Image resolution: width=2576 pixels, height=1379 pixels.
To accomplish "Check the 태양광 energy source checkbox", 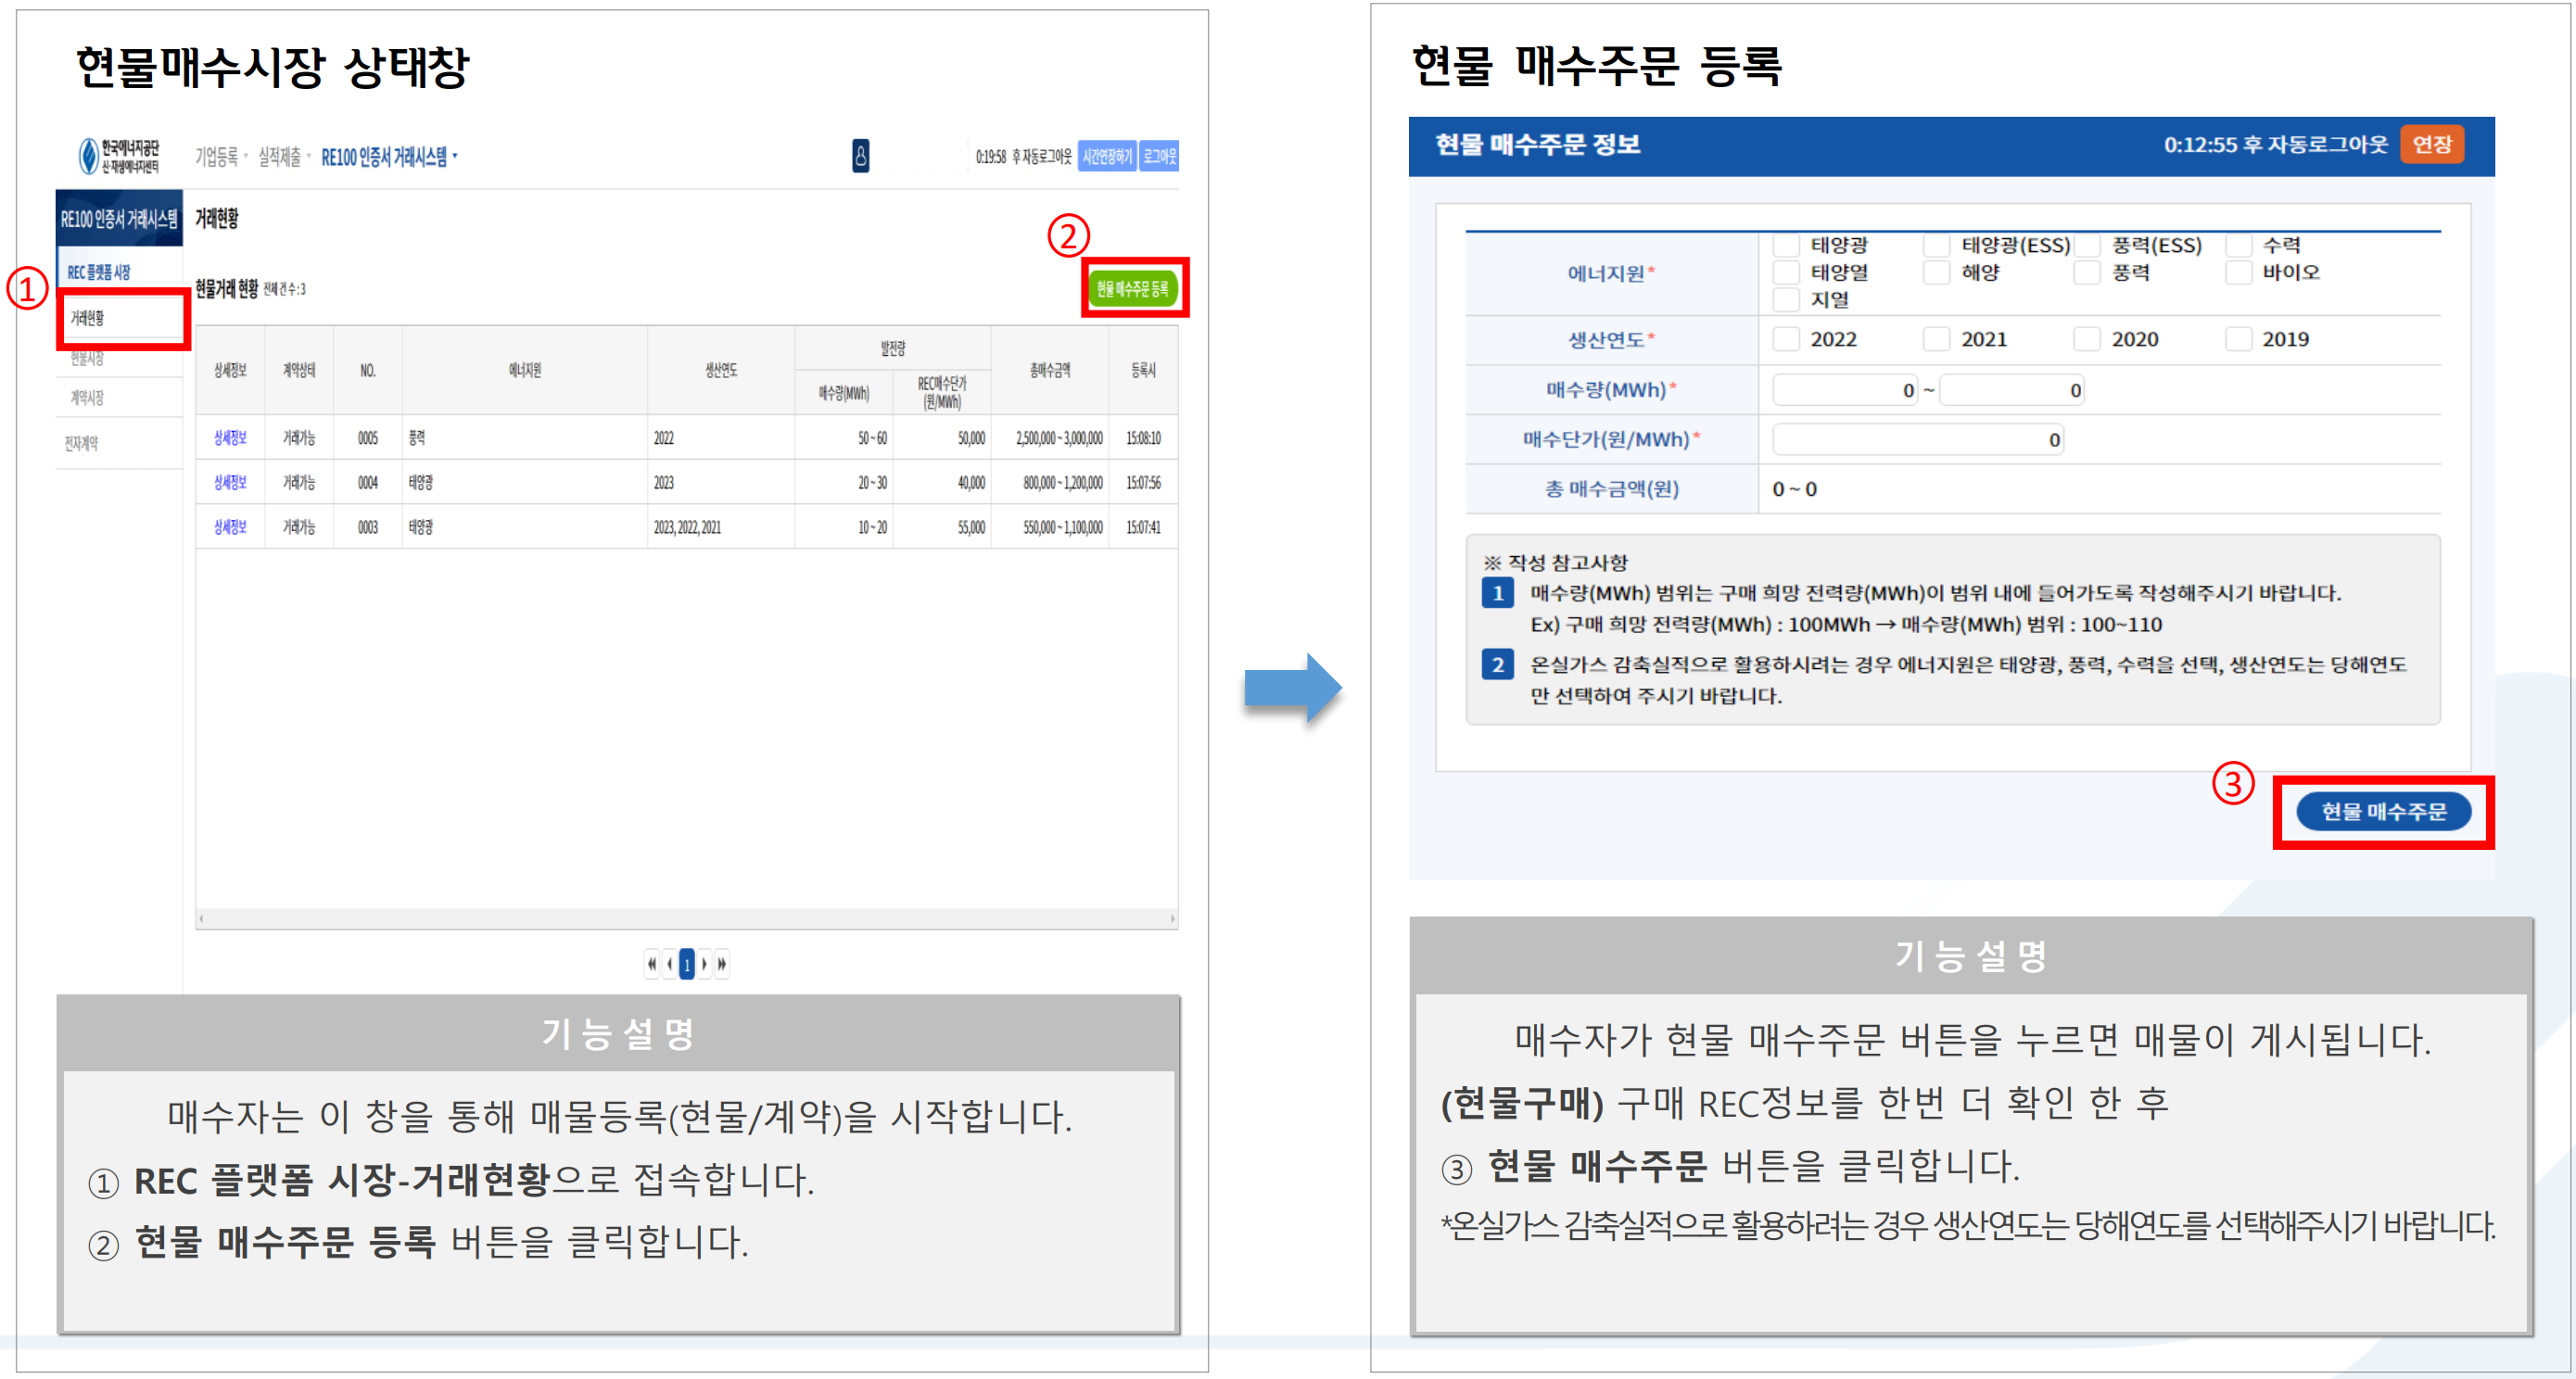I will (x=1786, y=246).
